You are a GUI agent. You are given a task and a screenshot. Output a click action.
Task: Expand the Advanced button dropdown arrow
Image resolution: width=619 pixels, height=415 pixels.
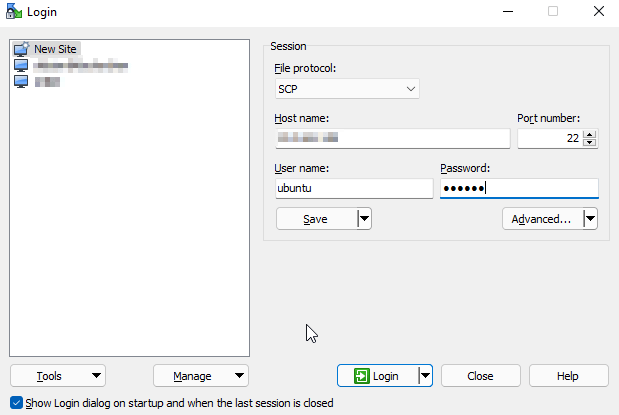point(589,219)
